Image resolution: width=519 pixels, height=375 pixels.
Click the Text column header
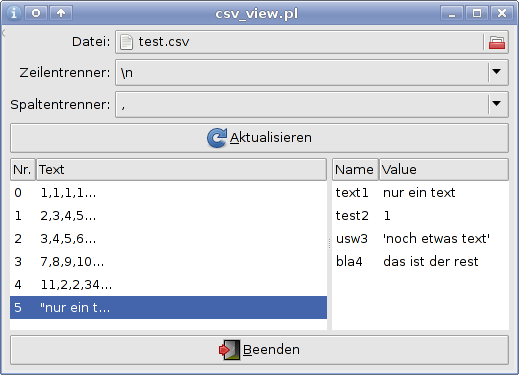click(181, 170)
